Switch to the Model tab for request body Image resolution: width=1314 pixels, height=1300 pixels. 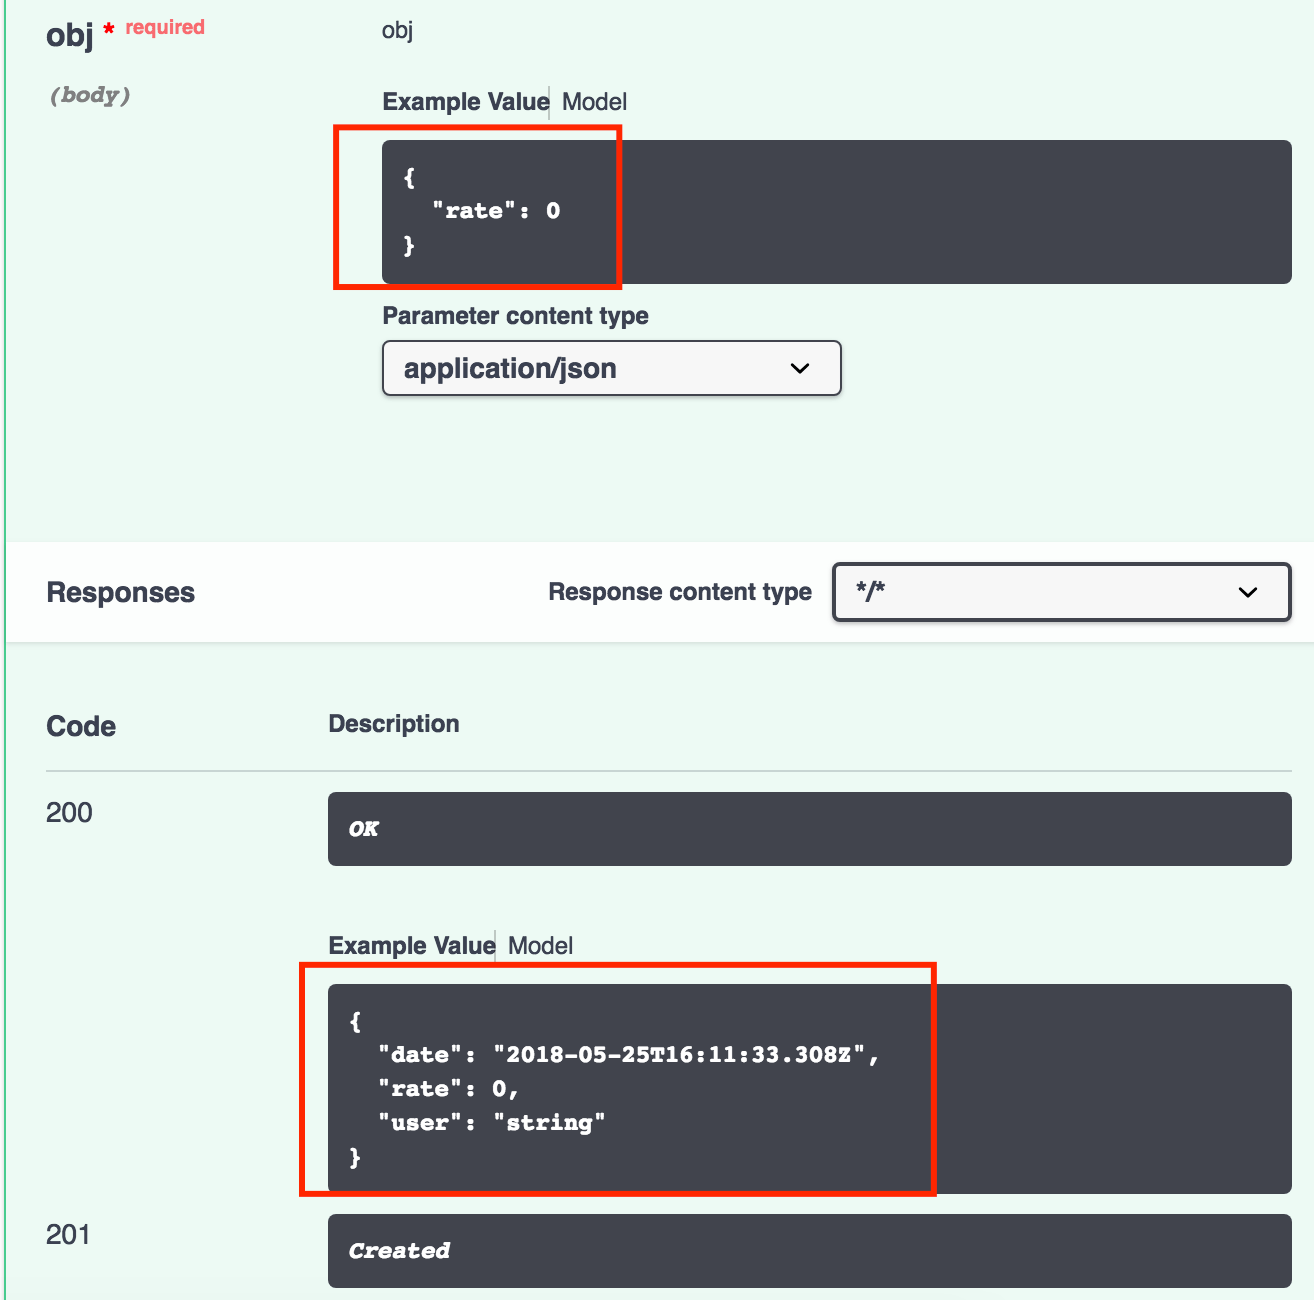pos(594,101)
